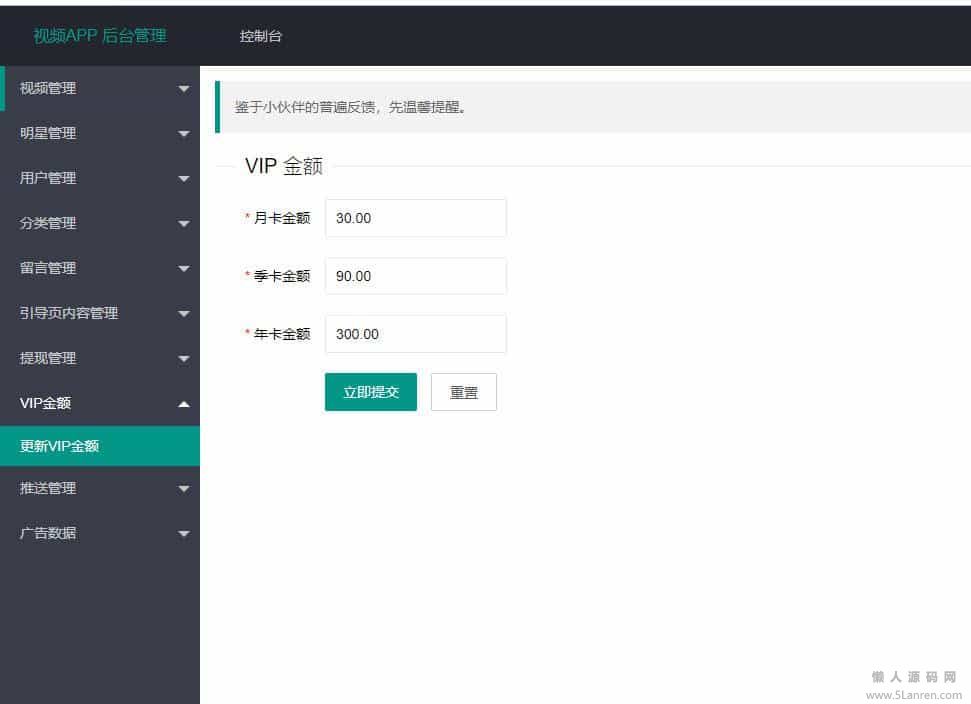Focus the 年卡金额 input field
This screenshot has width=971, height=704.
pyautogui.click(x=416, y=334)
